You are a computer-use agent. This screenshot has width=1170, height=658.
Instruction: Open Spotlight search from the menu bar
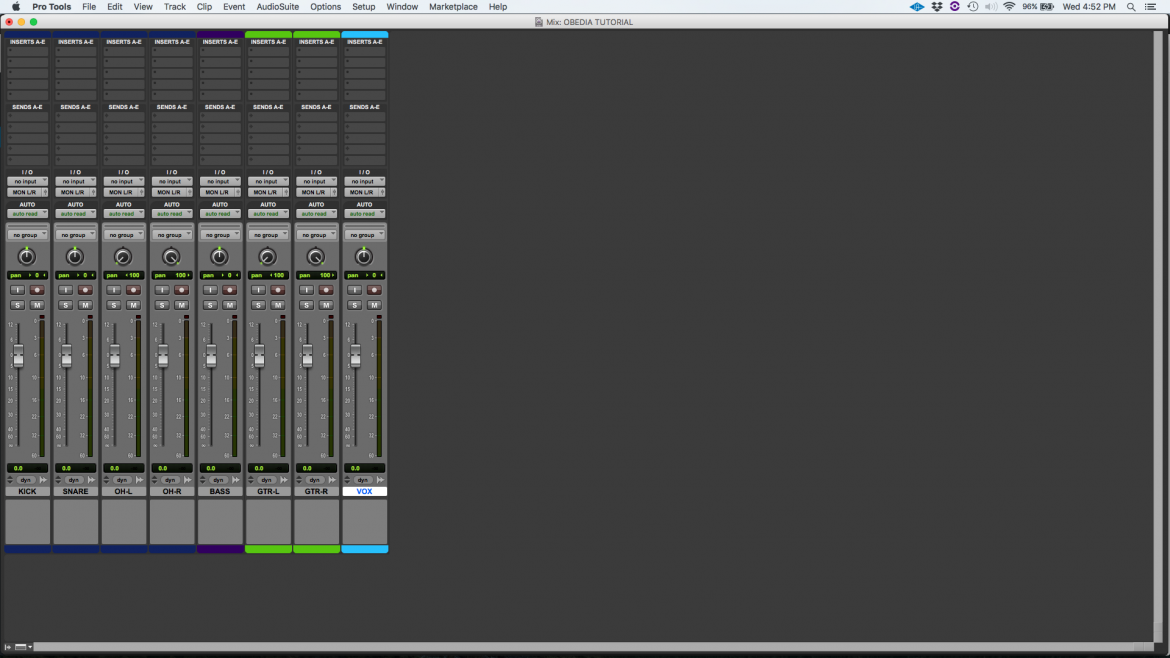pyautogui.click(x=1133, y=7)
